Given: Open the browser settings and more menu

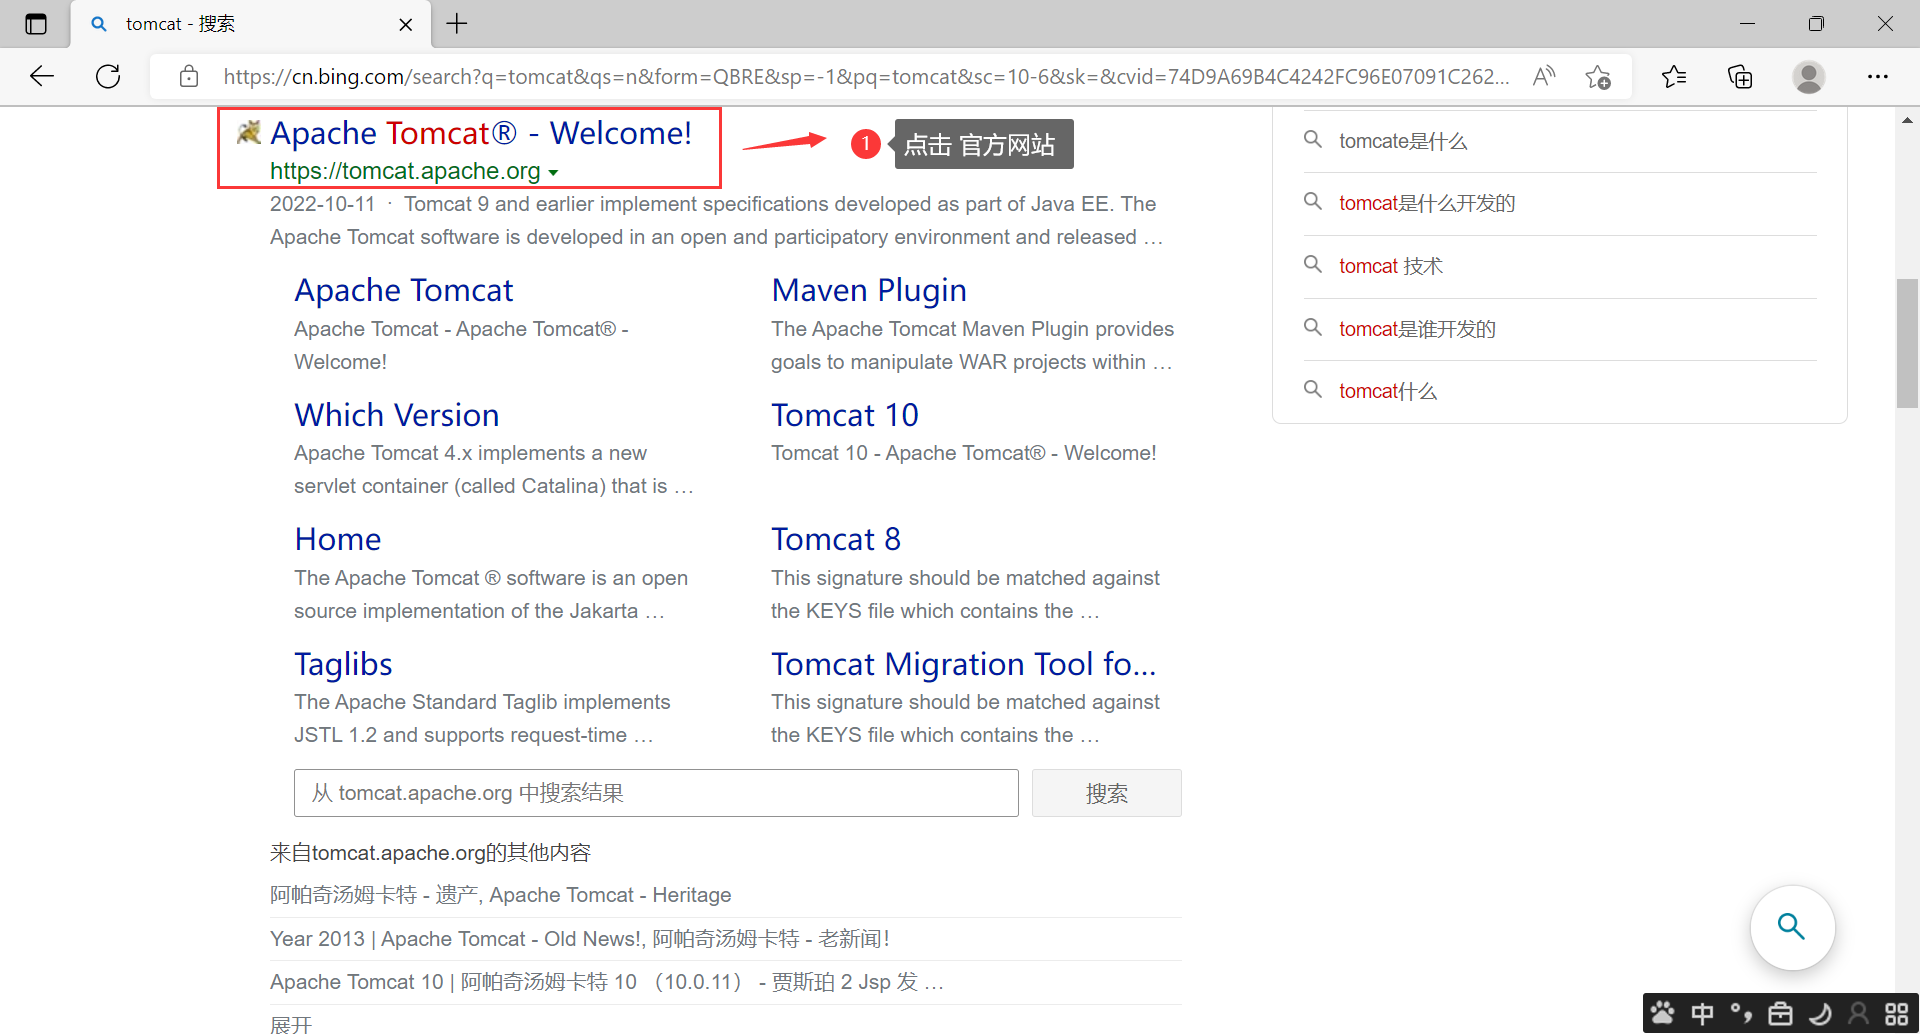Looking at the screenshot, I should click(1878, 76).
